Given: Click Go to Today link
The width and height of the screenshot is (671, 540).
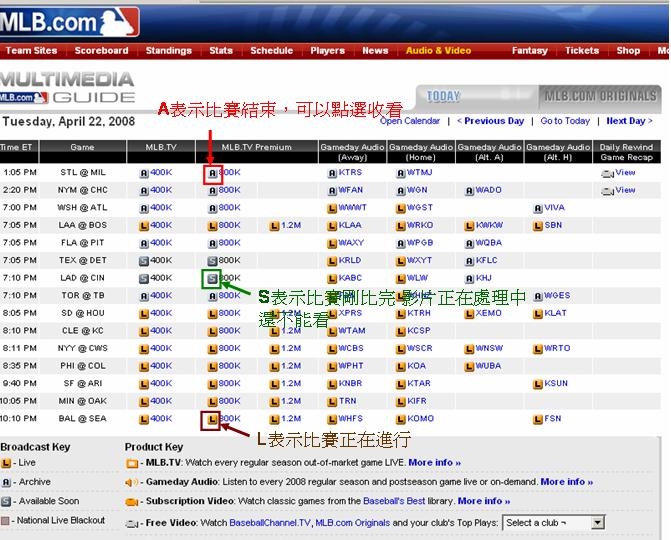Looking at the screenshot, I should click(x=565, y=121).
